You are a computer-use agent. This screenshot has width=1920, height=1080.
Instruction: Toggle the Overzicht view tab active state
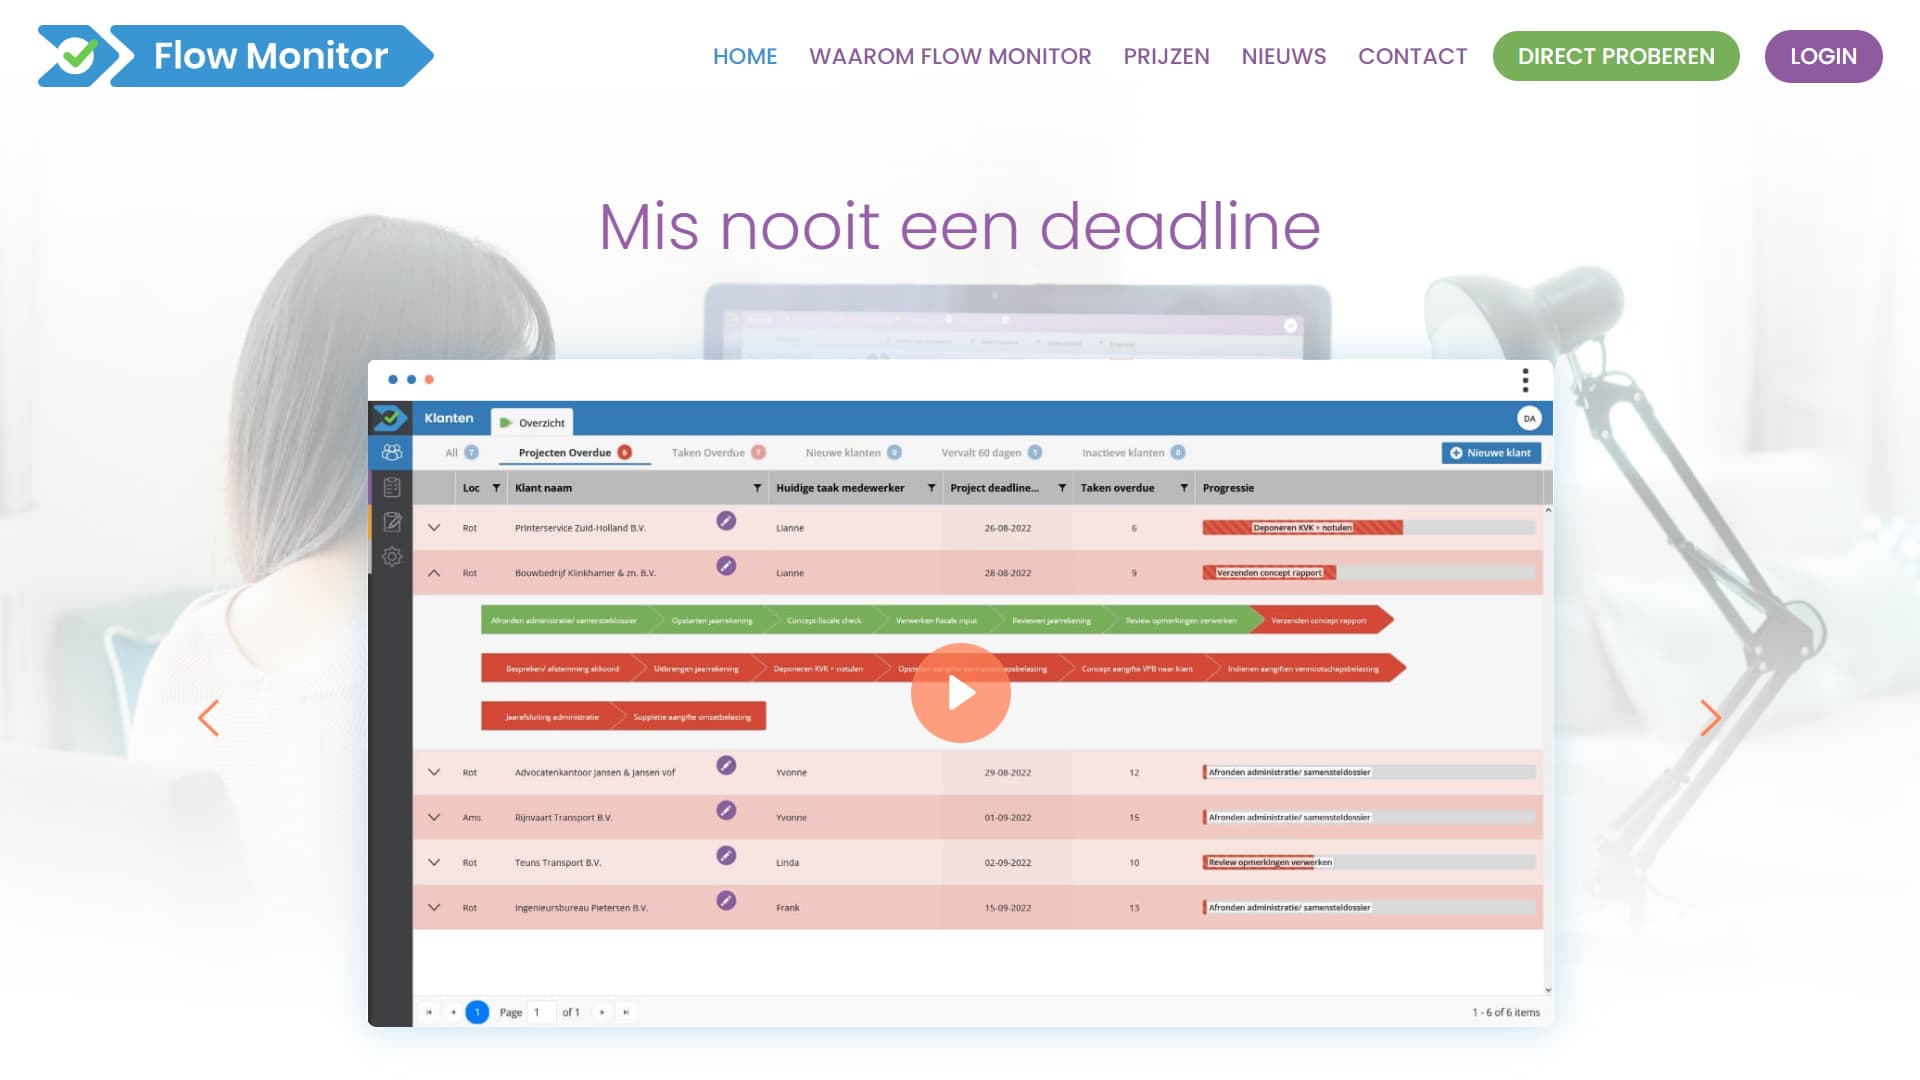tap(533, 421)
